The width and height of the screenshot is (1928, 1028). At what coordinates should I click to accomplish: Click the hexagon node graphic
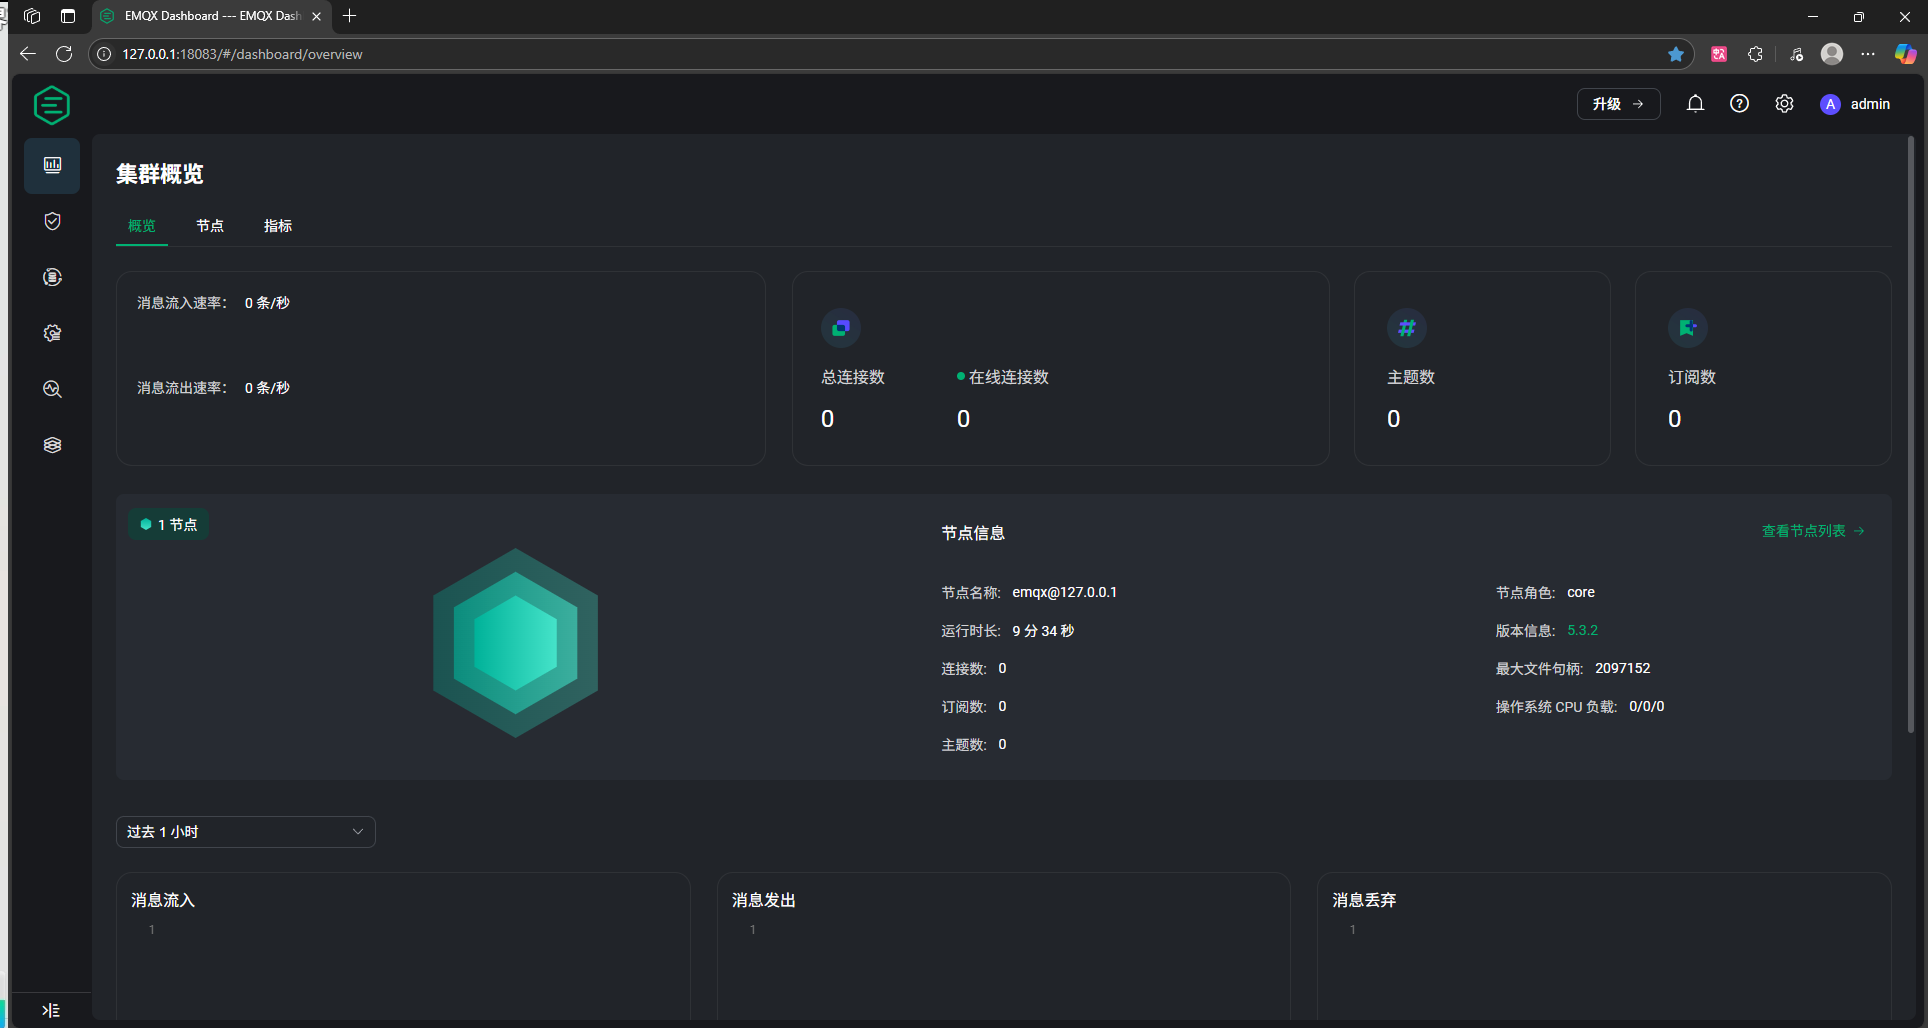[x=515, y=643]
